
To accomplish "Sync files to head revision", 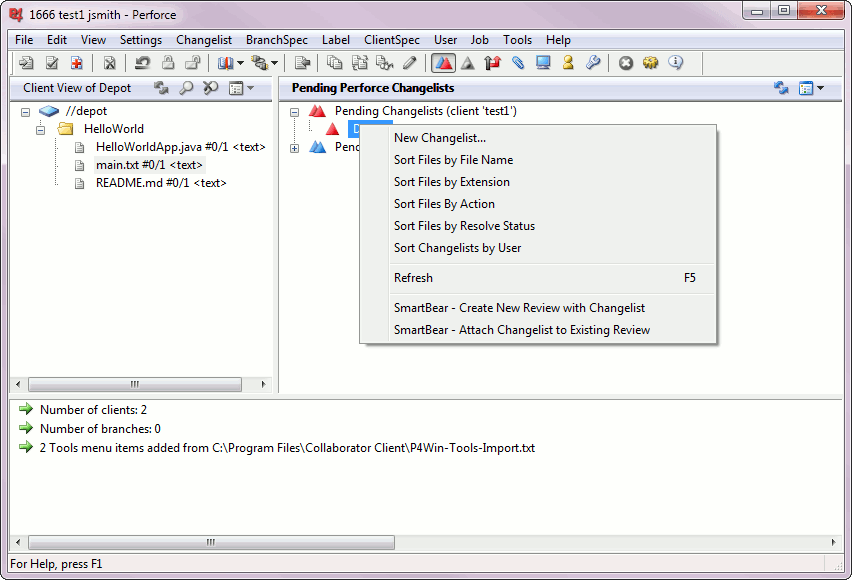I will coord(26,62).
